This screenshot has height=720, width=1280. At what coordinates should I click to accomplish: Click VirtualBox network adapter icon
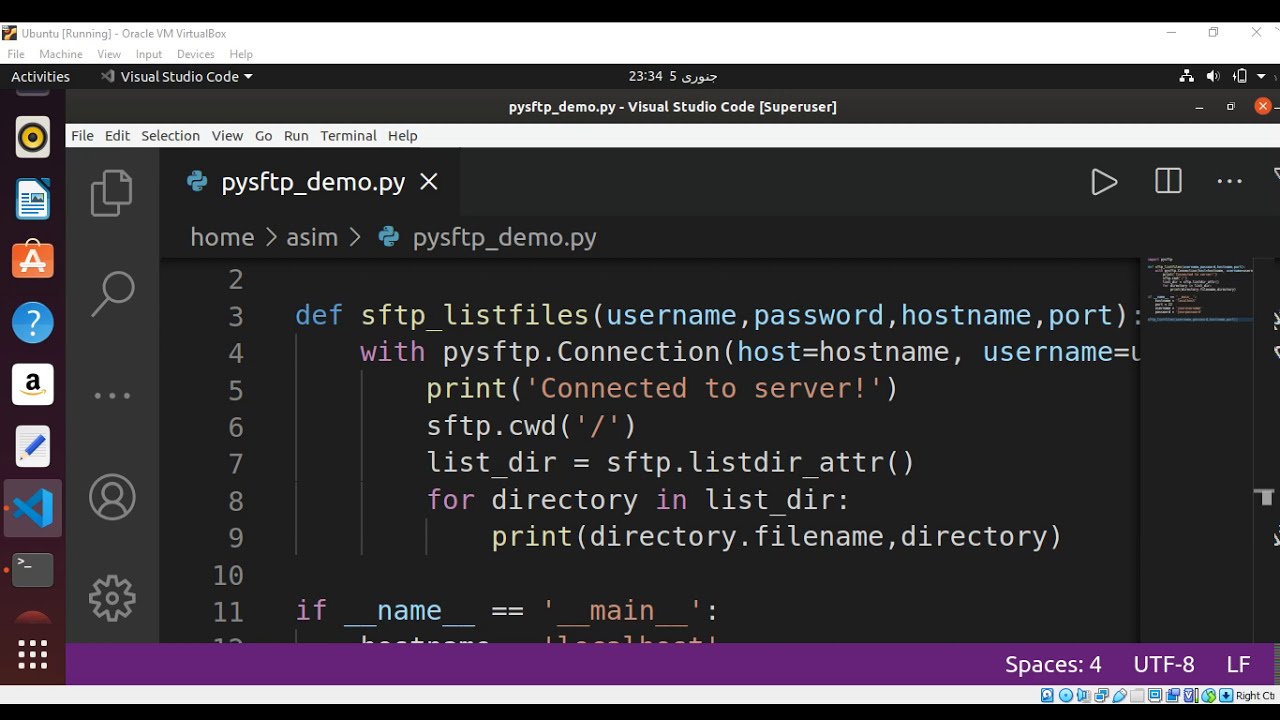click(x=1101, y=696)
